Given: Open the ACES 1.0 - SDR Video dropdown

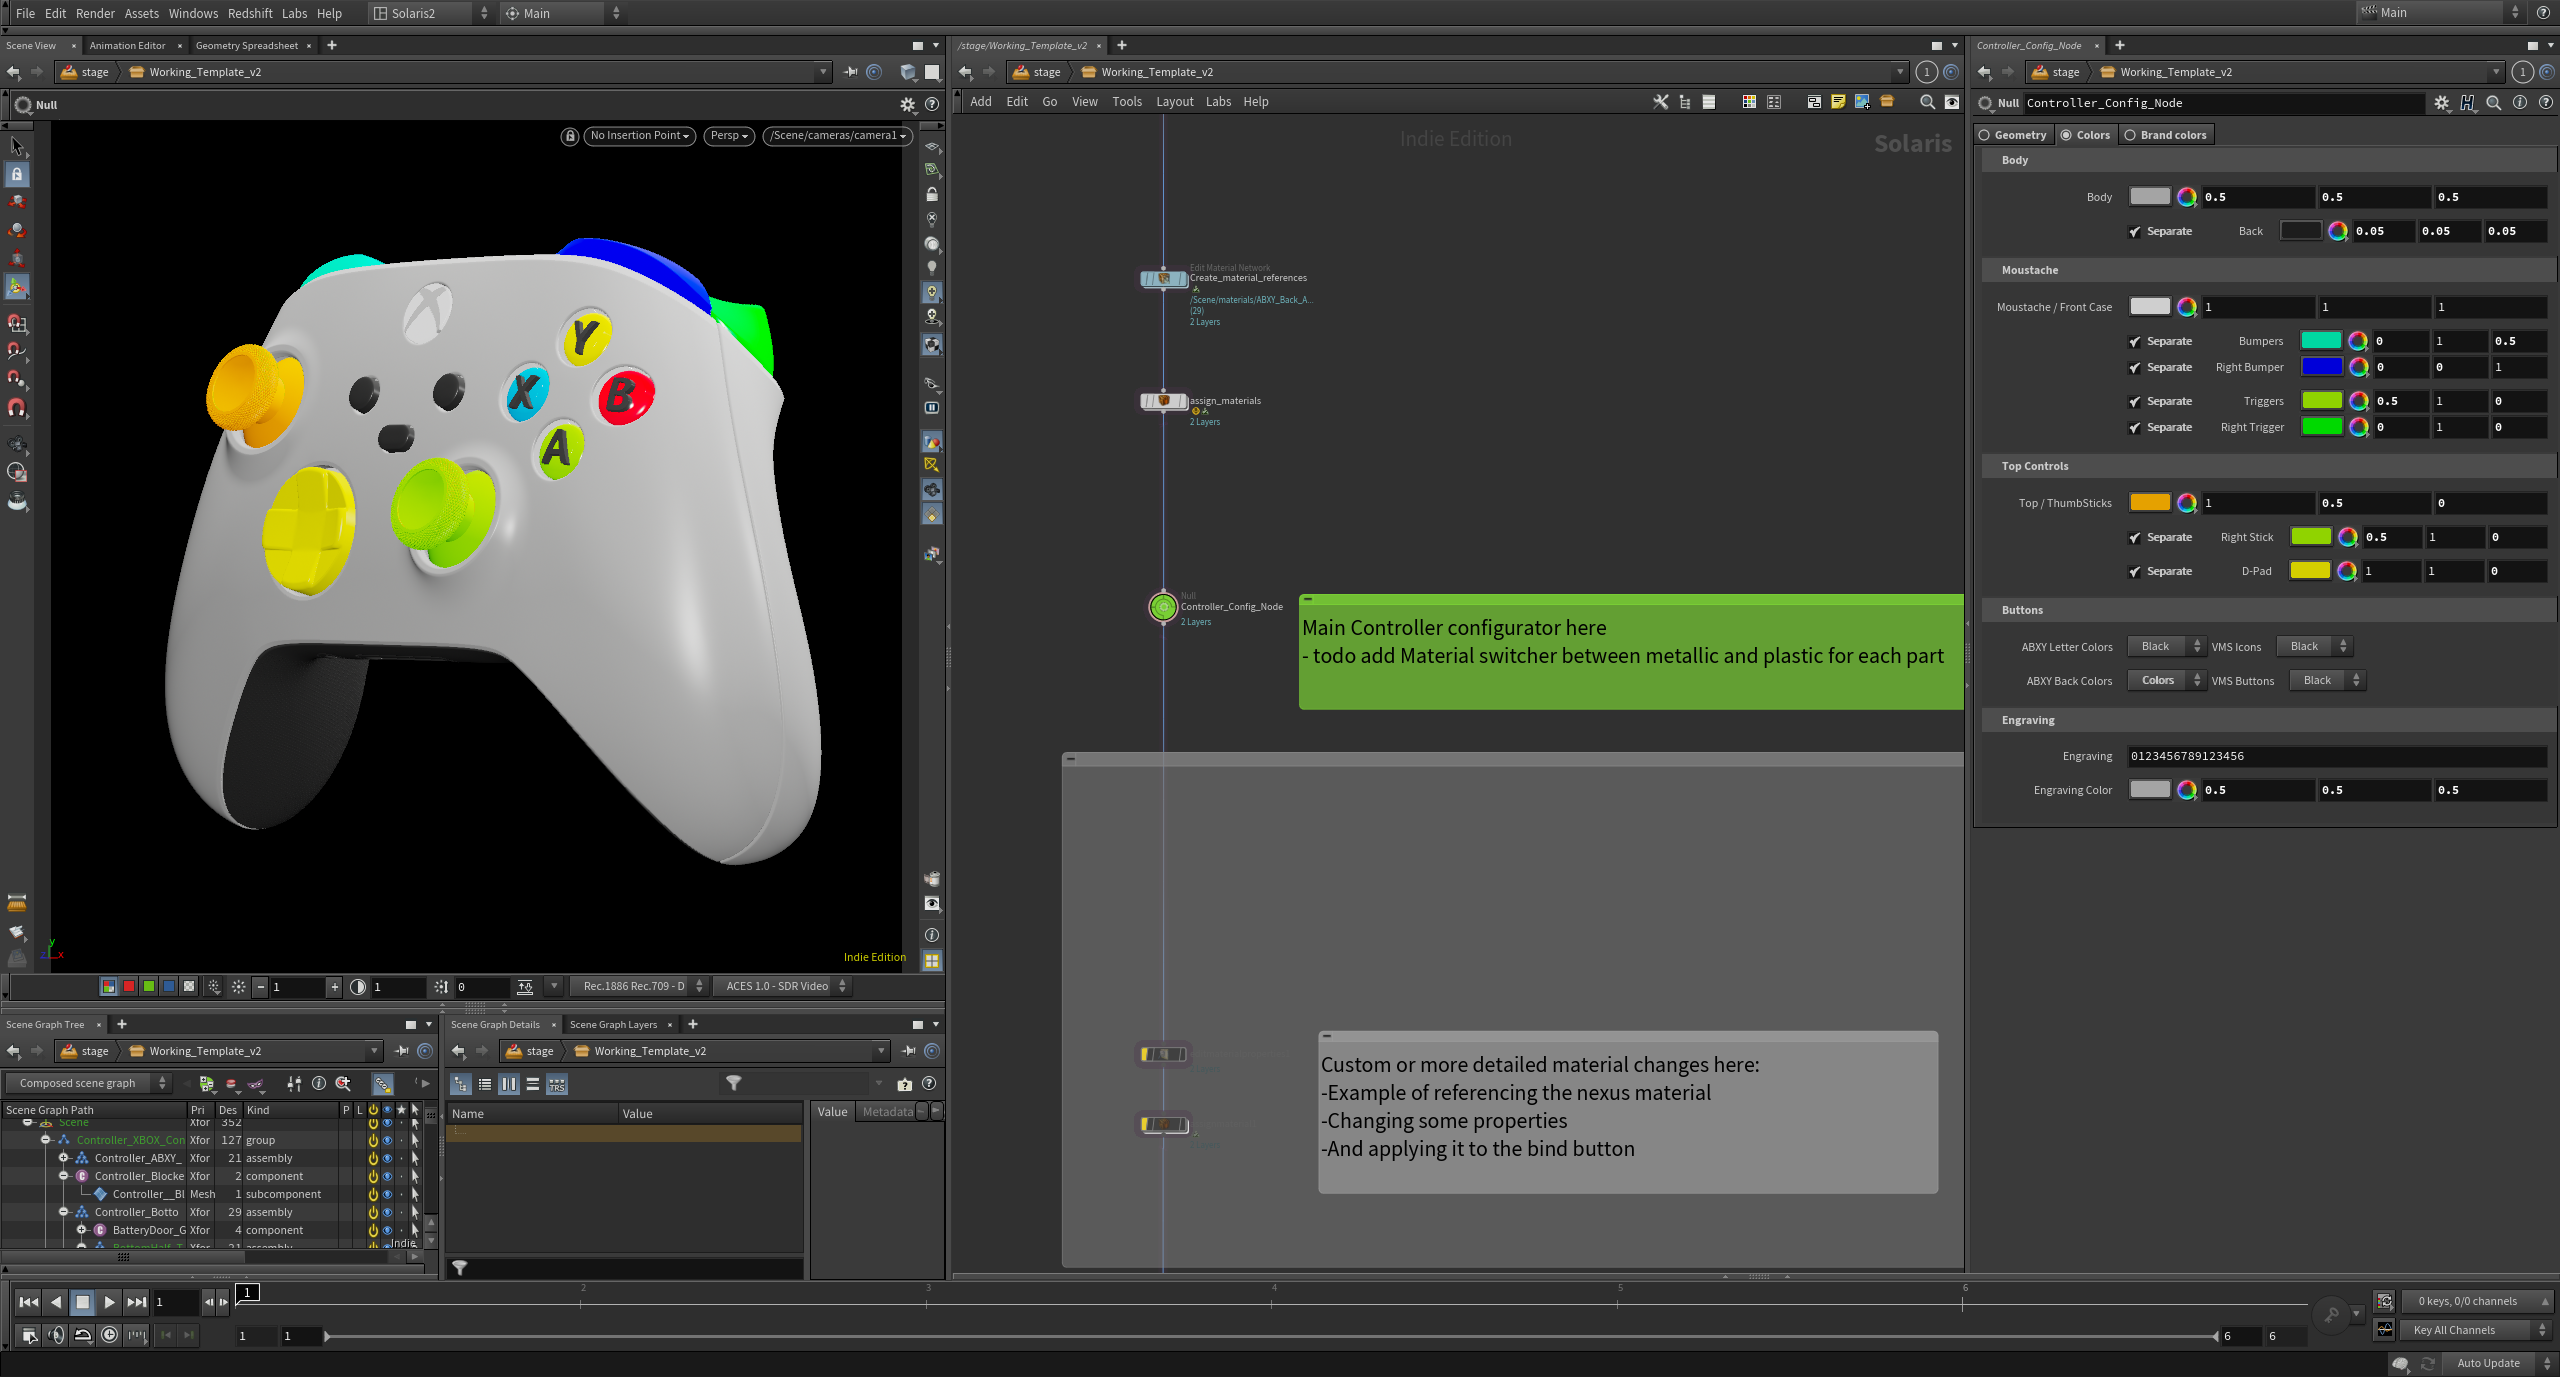Looking at the screenshot, I should pyautogui.click(x=783, y=986).
